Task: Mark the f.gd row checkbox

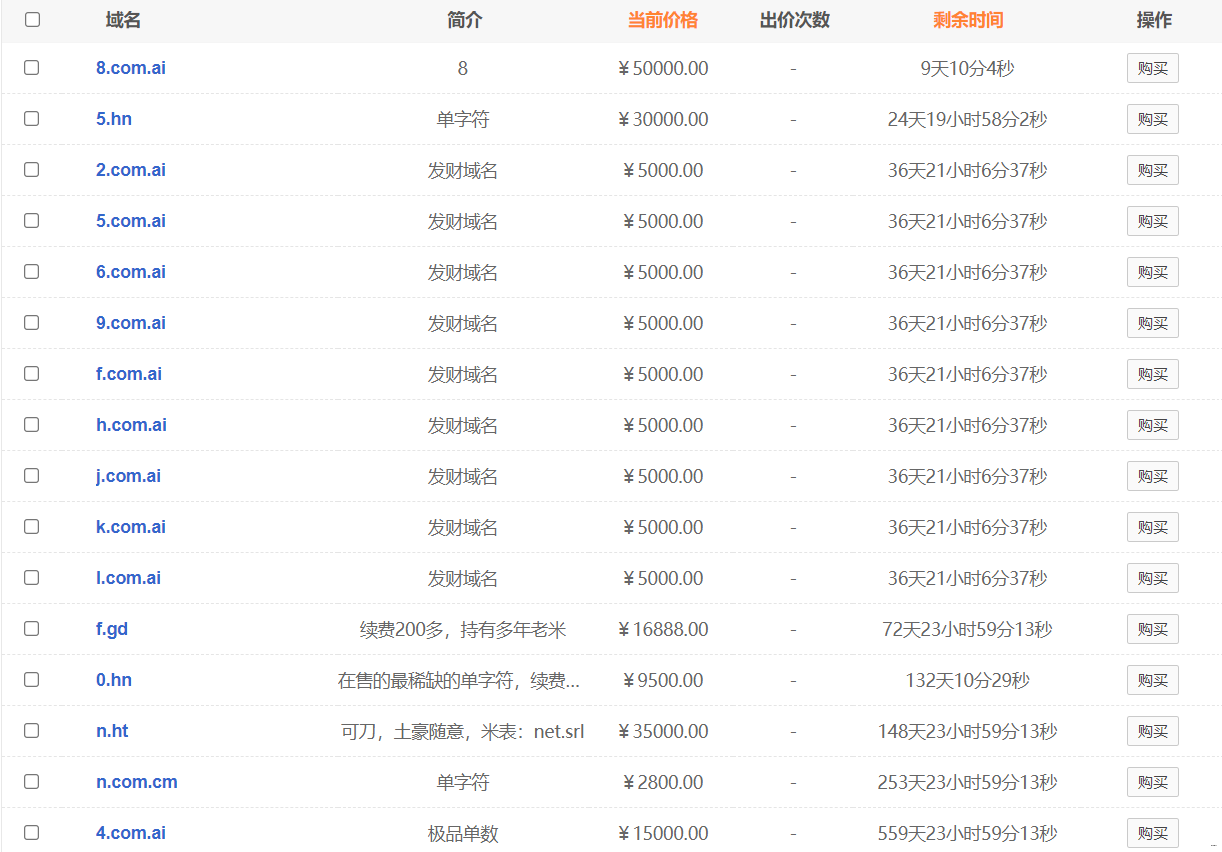Action: 32,629
